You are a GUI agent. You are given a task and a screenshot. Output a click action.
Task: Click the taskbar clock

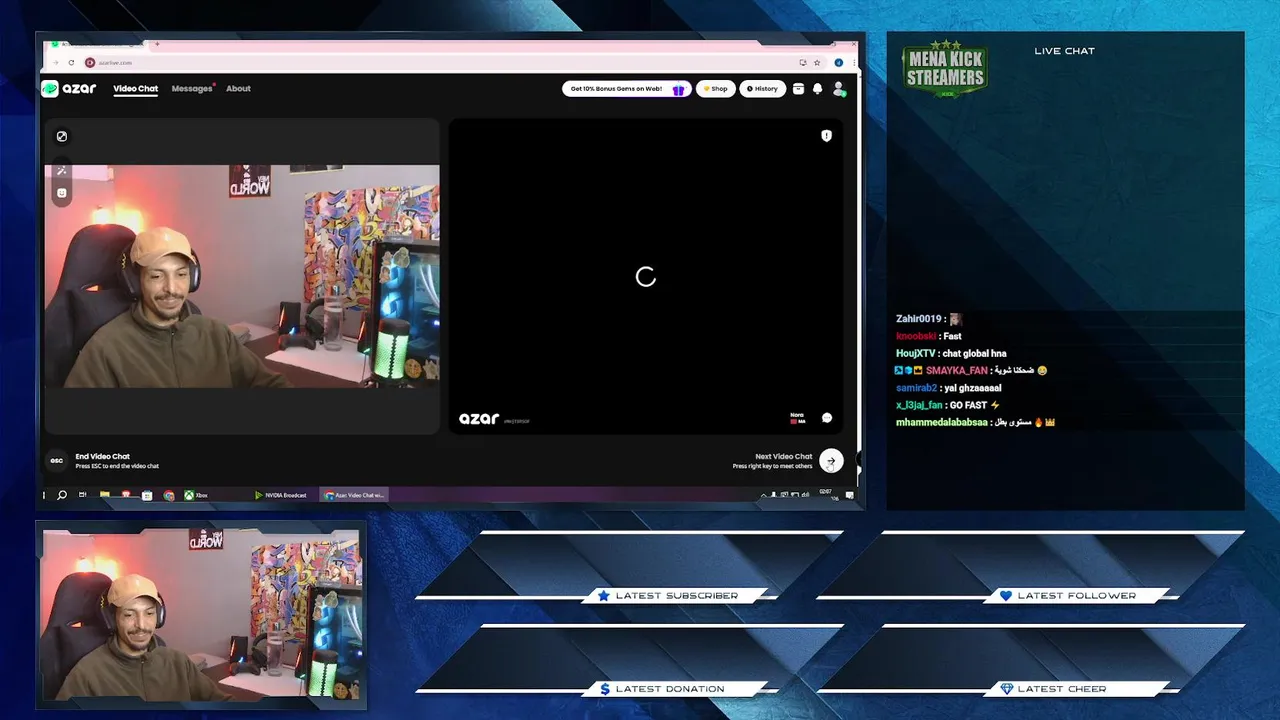(x=826, y=494)
